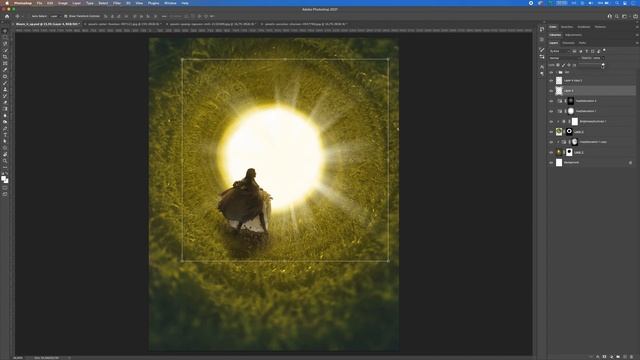
Task: Toggle Quick Mask mode icon
Action: pyautogui.click(x=5, y=188)
